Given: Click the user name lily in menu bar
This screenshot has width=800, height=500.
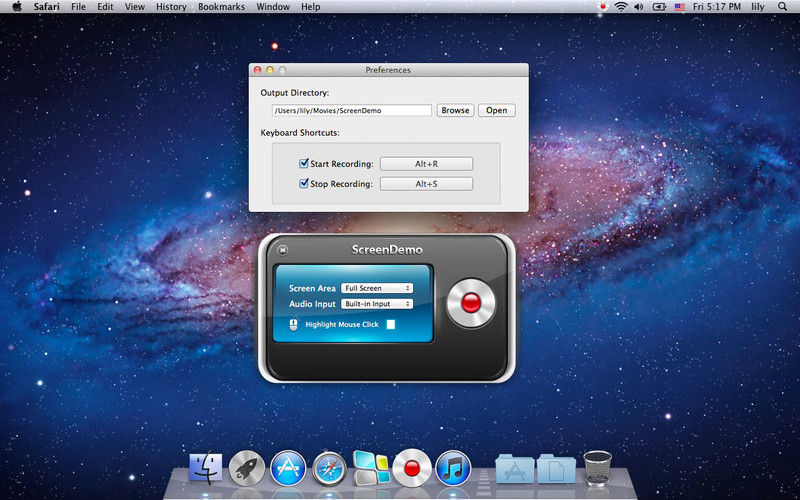Looking at the screenshot, I should tap(758, 7).
